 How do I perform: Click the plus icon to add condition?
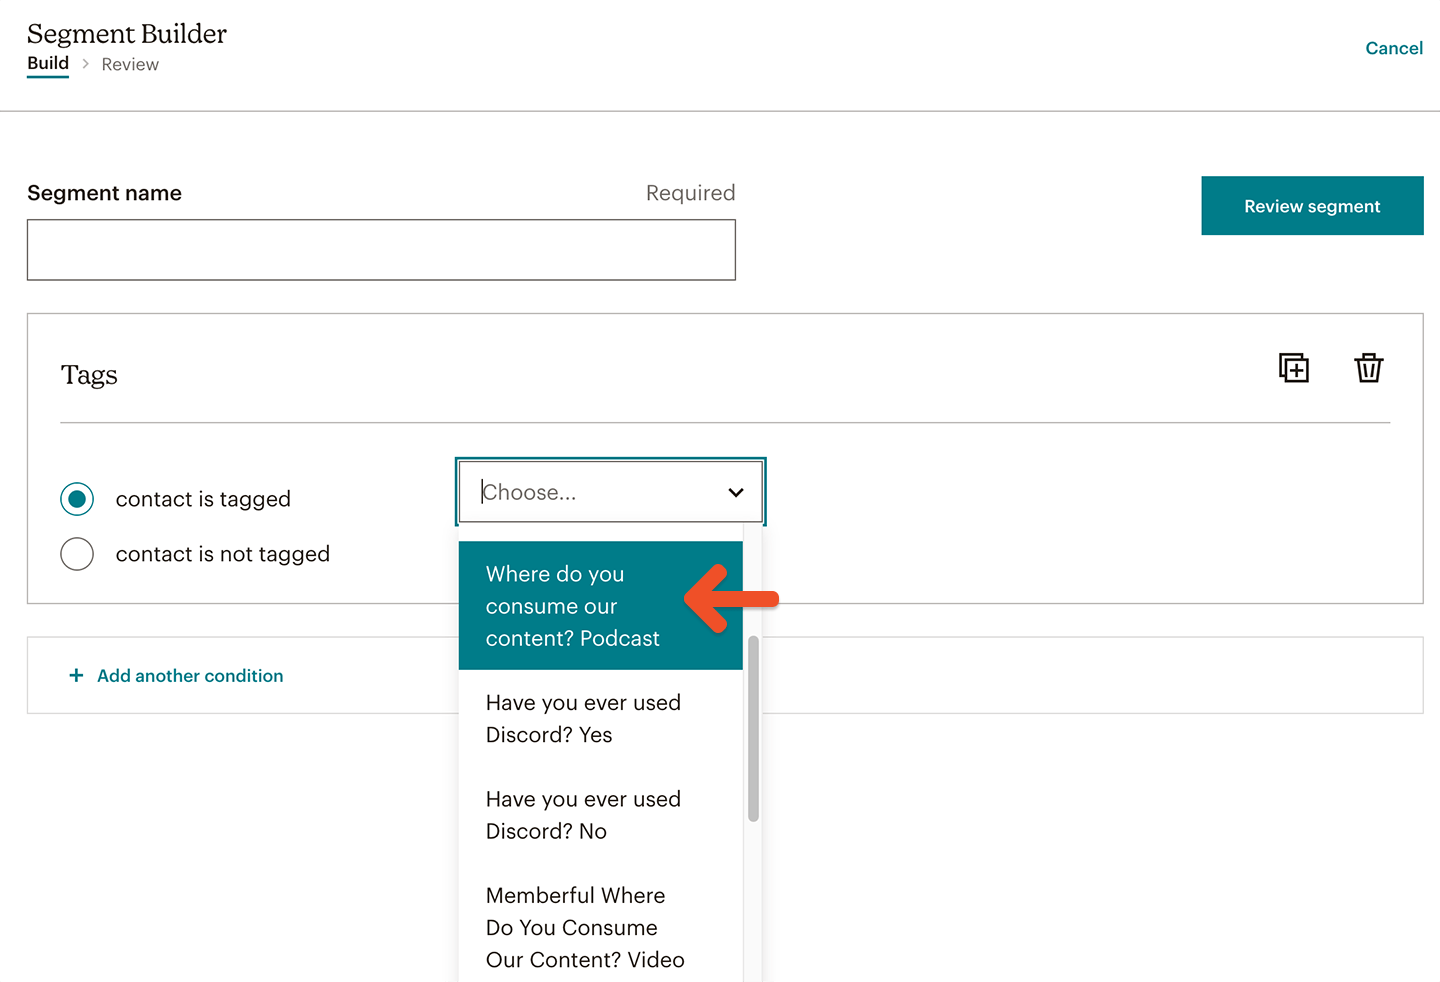coord(76,675)
